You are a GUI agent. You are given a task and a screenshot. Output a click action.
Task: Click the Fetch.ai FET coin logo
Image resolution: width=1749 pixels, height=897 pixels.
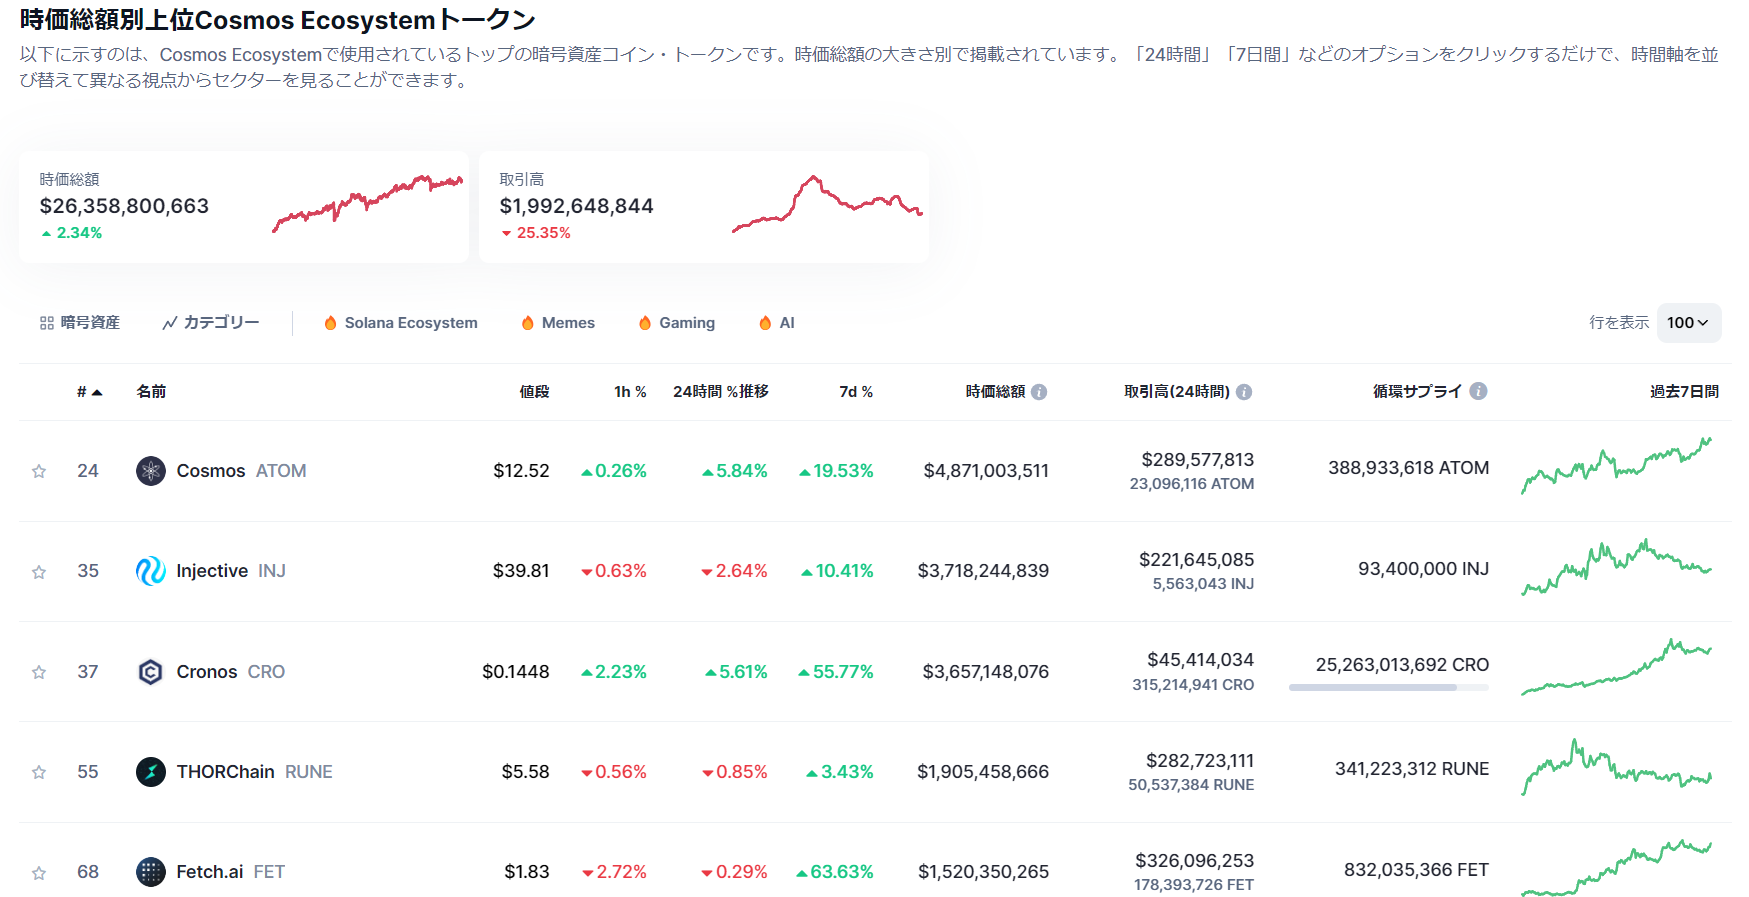click(150, 872)
